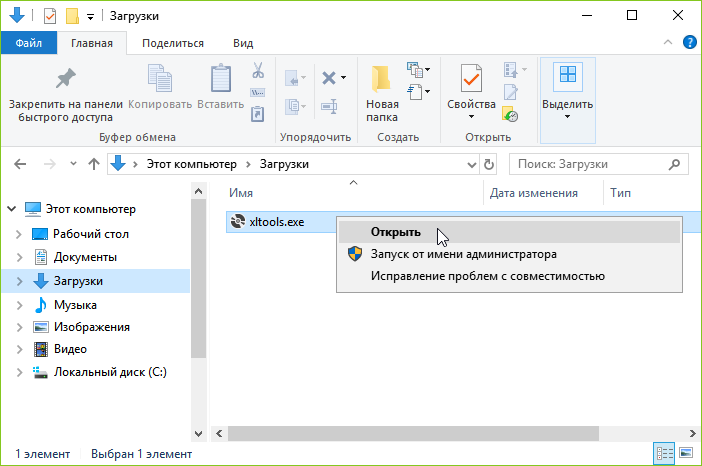Click navigation pane scroll down arrow
The image size is (702, 466).
point(198,433)
